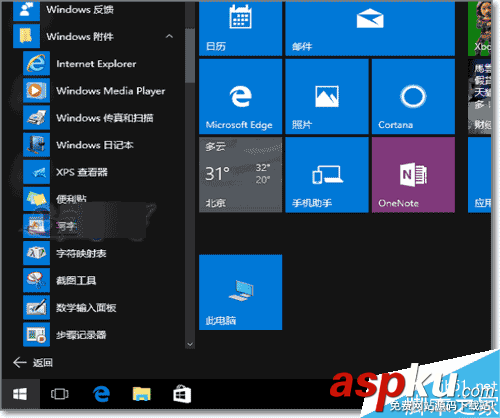Launch the Microsoft Edge tile

pos(240,97)
